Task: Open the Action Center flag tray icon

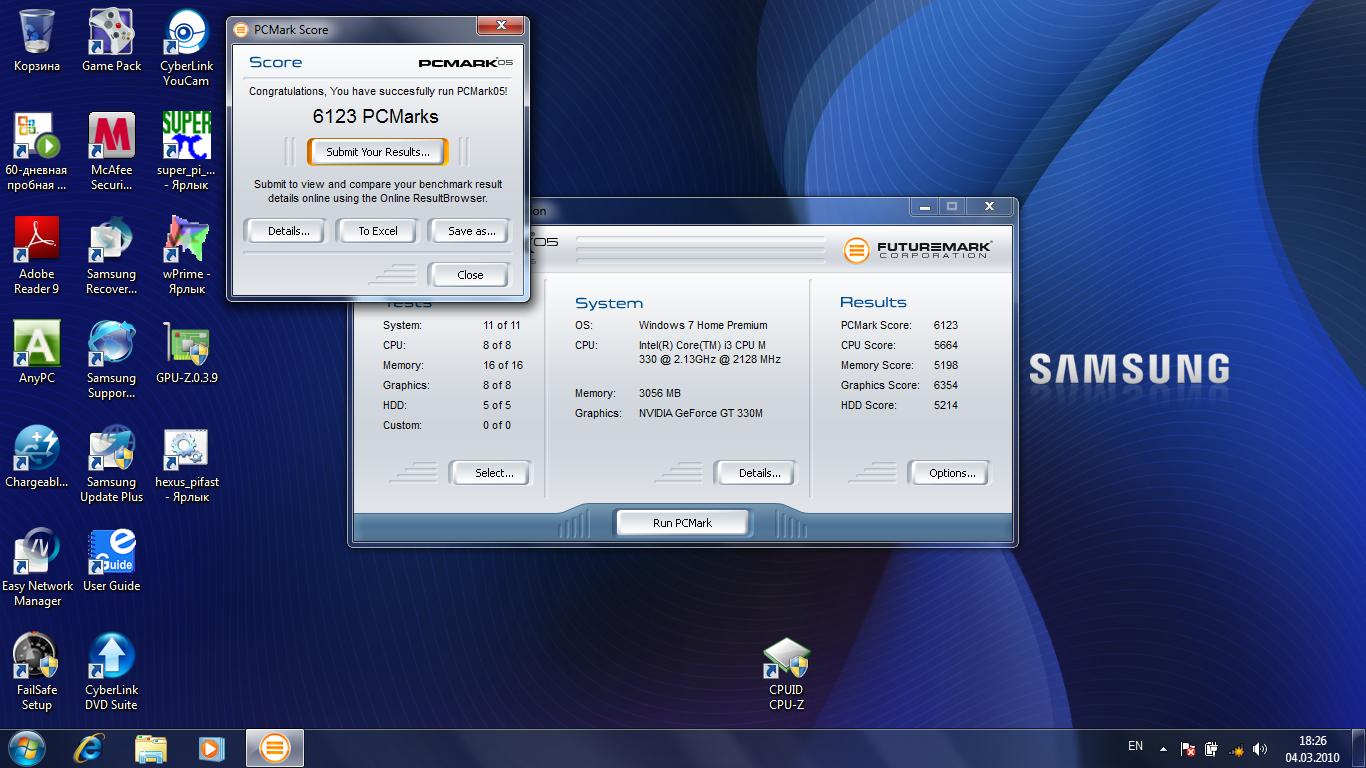Action: [1189, 748]
